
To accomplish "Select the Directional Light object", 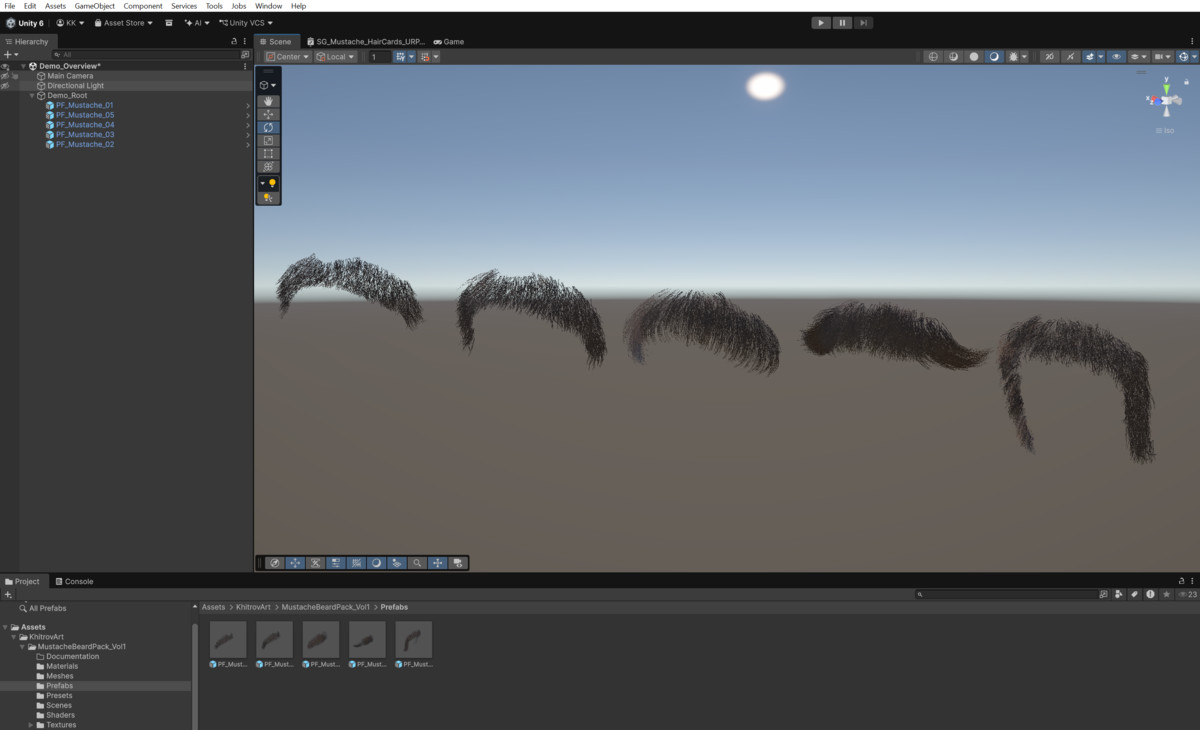I will (x=75, y=86).
